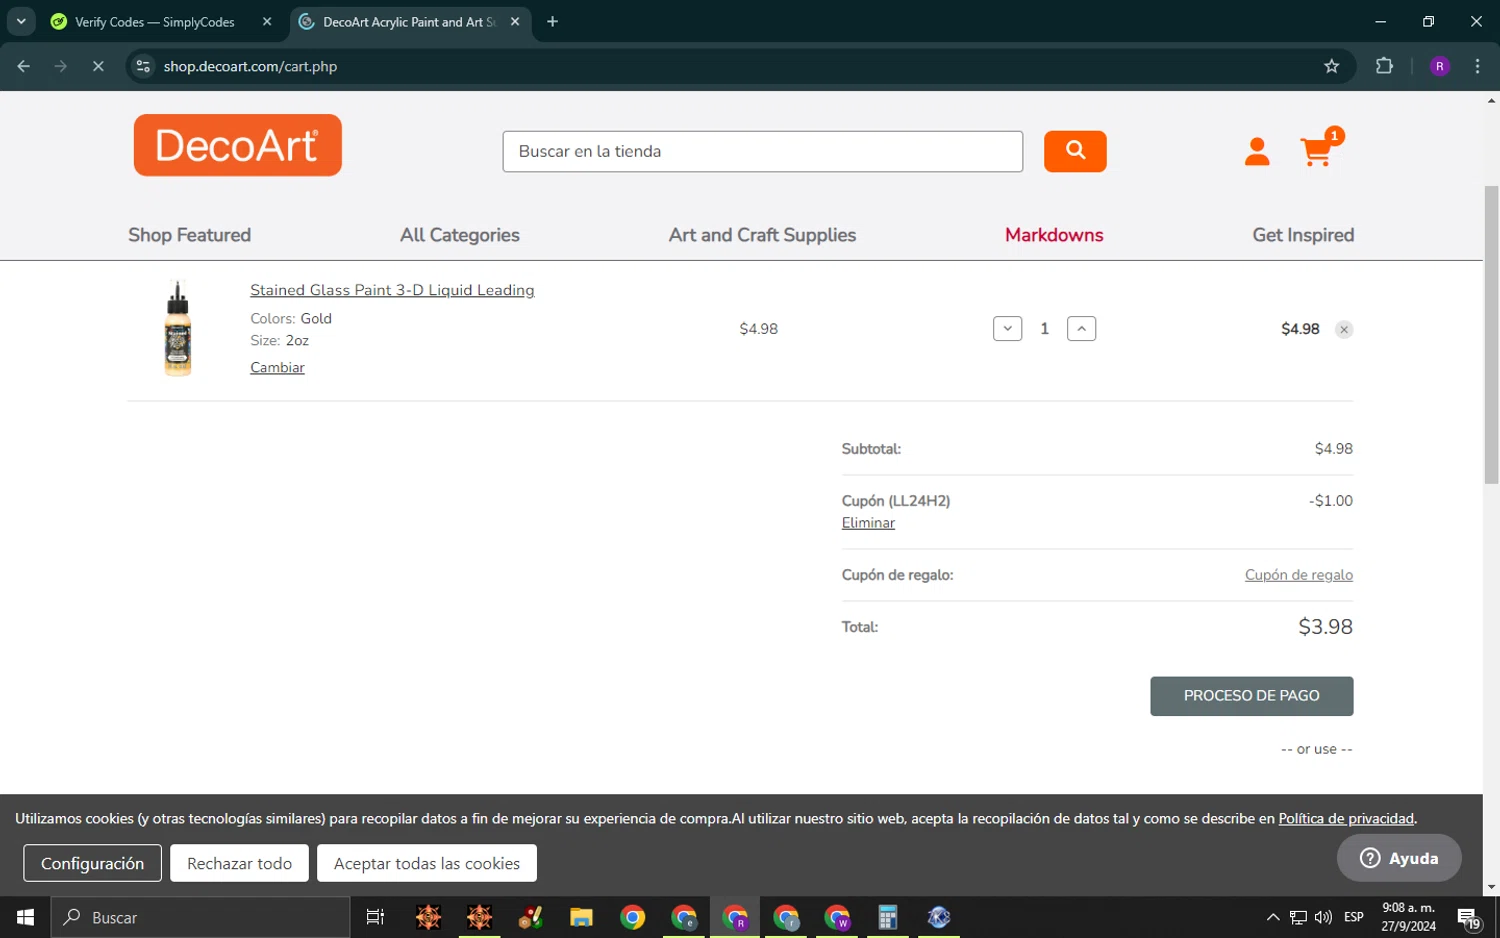Click the DecoArt logo
The width and height of the screenshot is (1500, 938).
(x=238, y=145)
